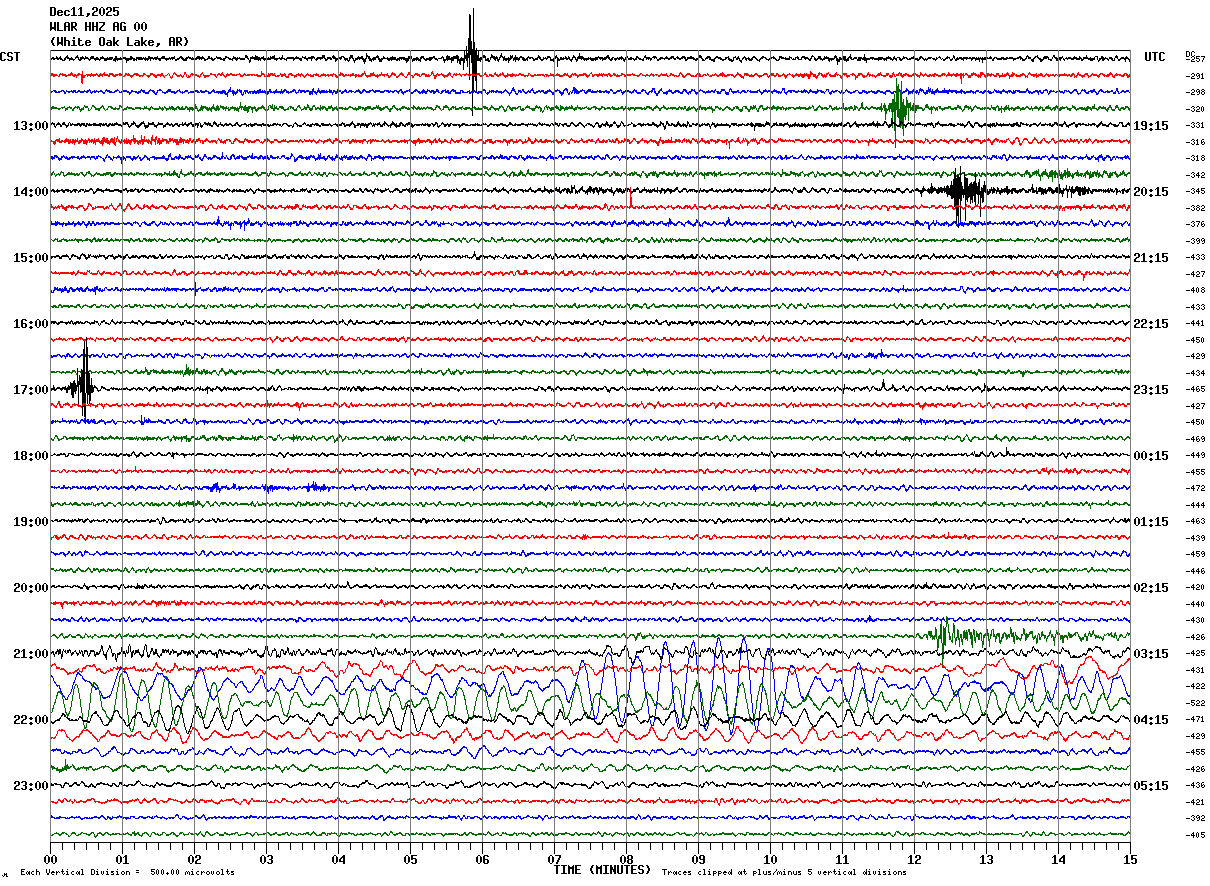Click the CST time zone label

[x=10, y=57]
